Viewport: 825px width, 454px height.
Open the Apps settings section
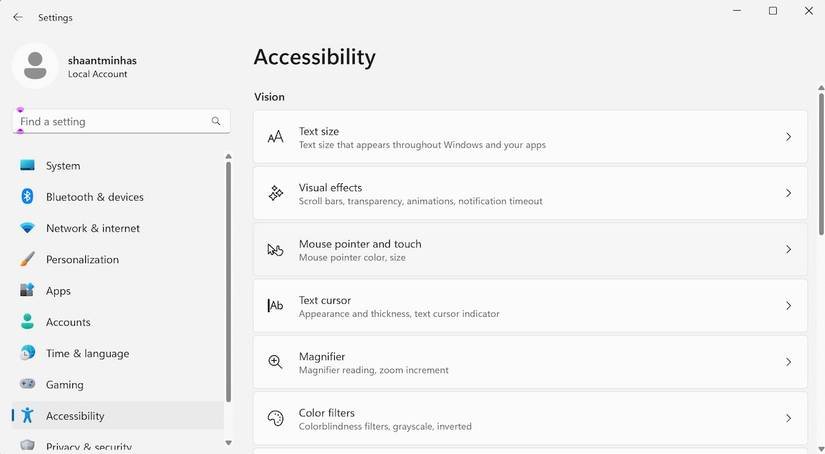coord(58,291)
